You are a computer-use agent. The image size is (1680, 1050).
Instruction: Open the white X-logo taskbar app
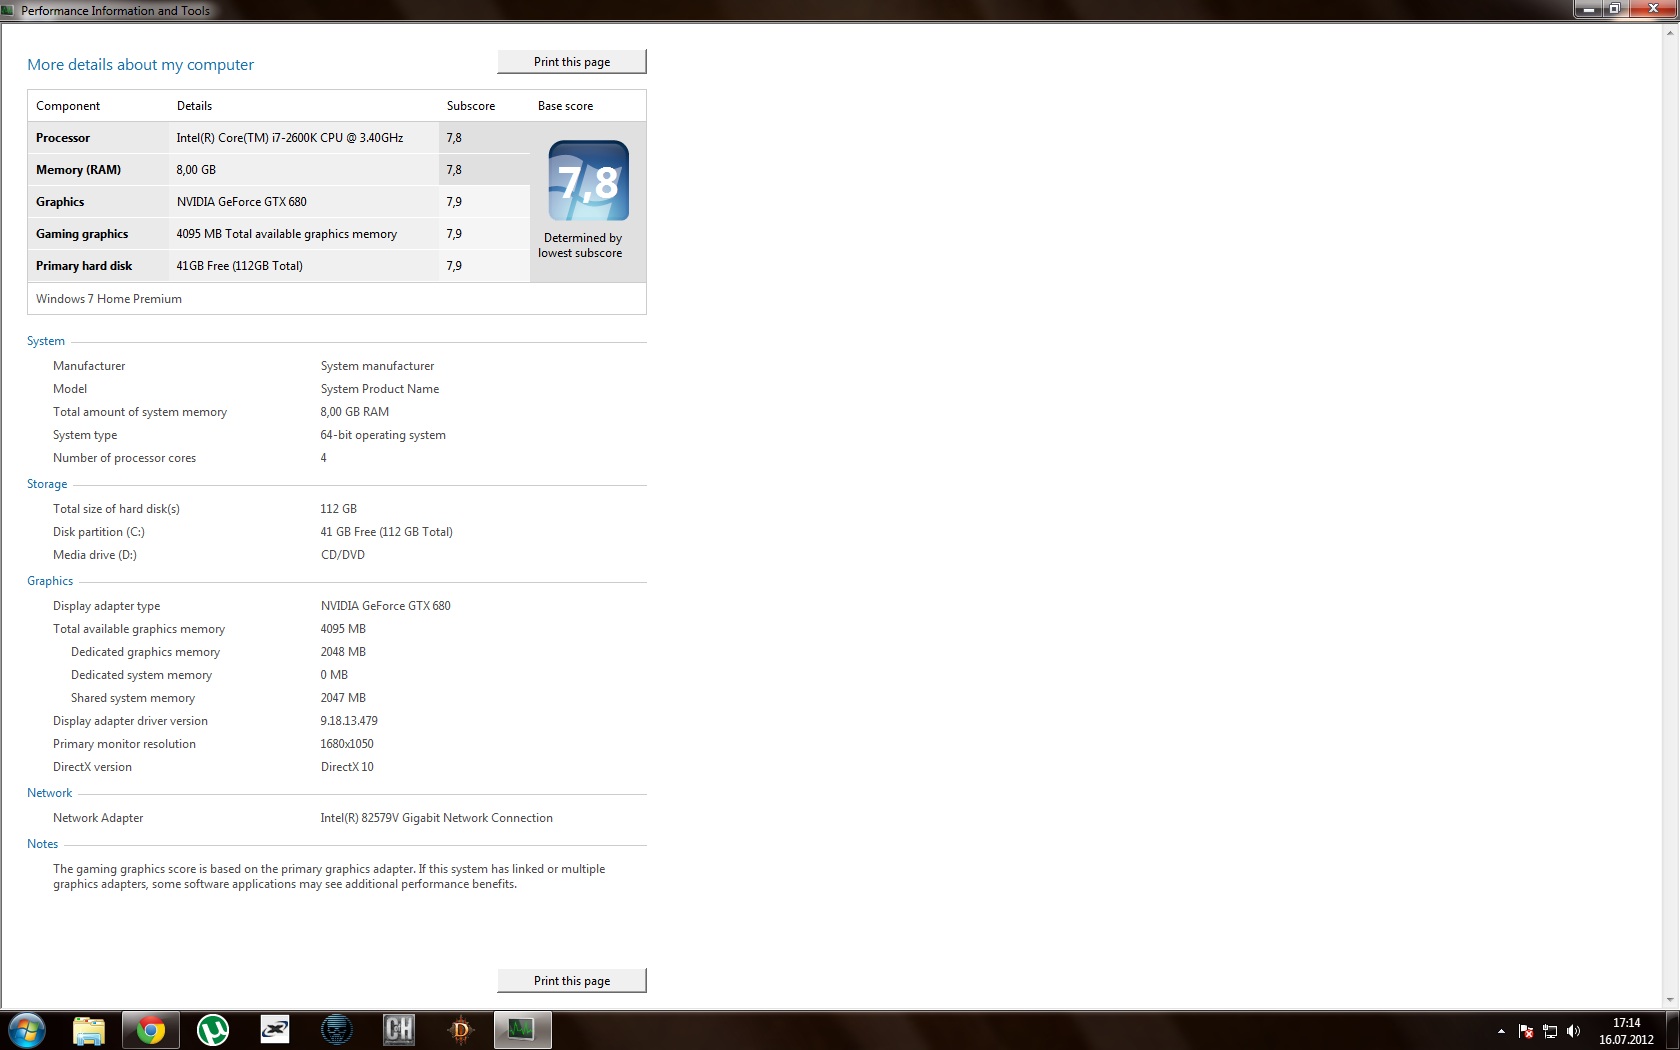point(275,1030)
